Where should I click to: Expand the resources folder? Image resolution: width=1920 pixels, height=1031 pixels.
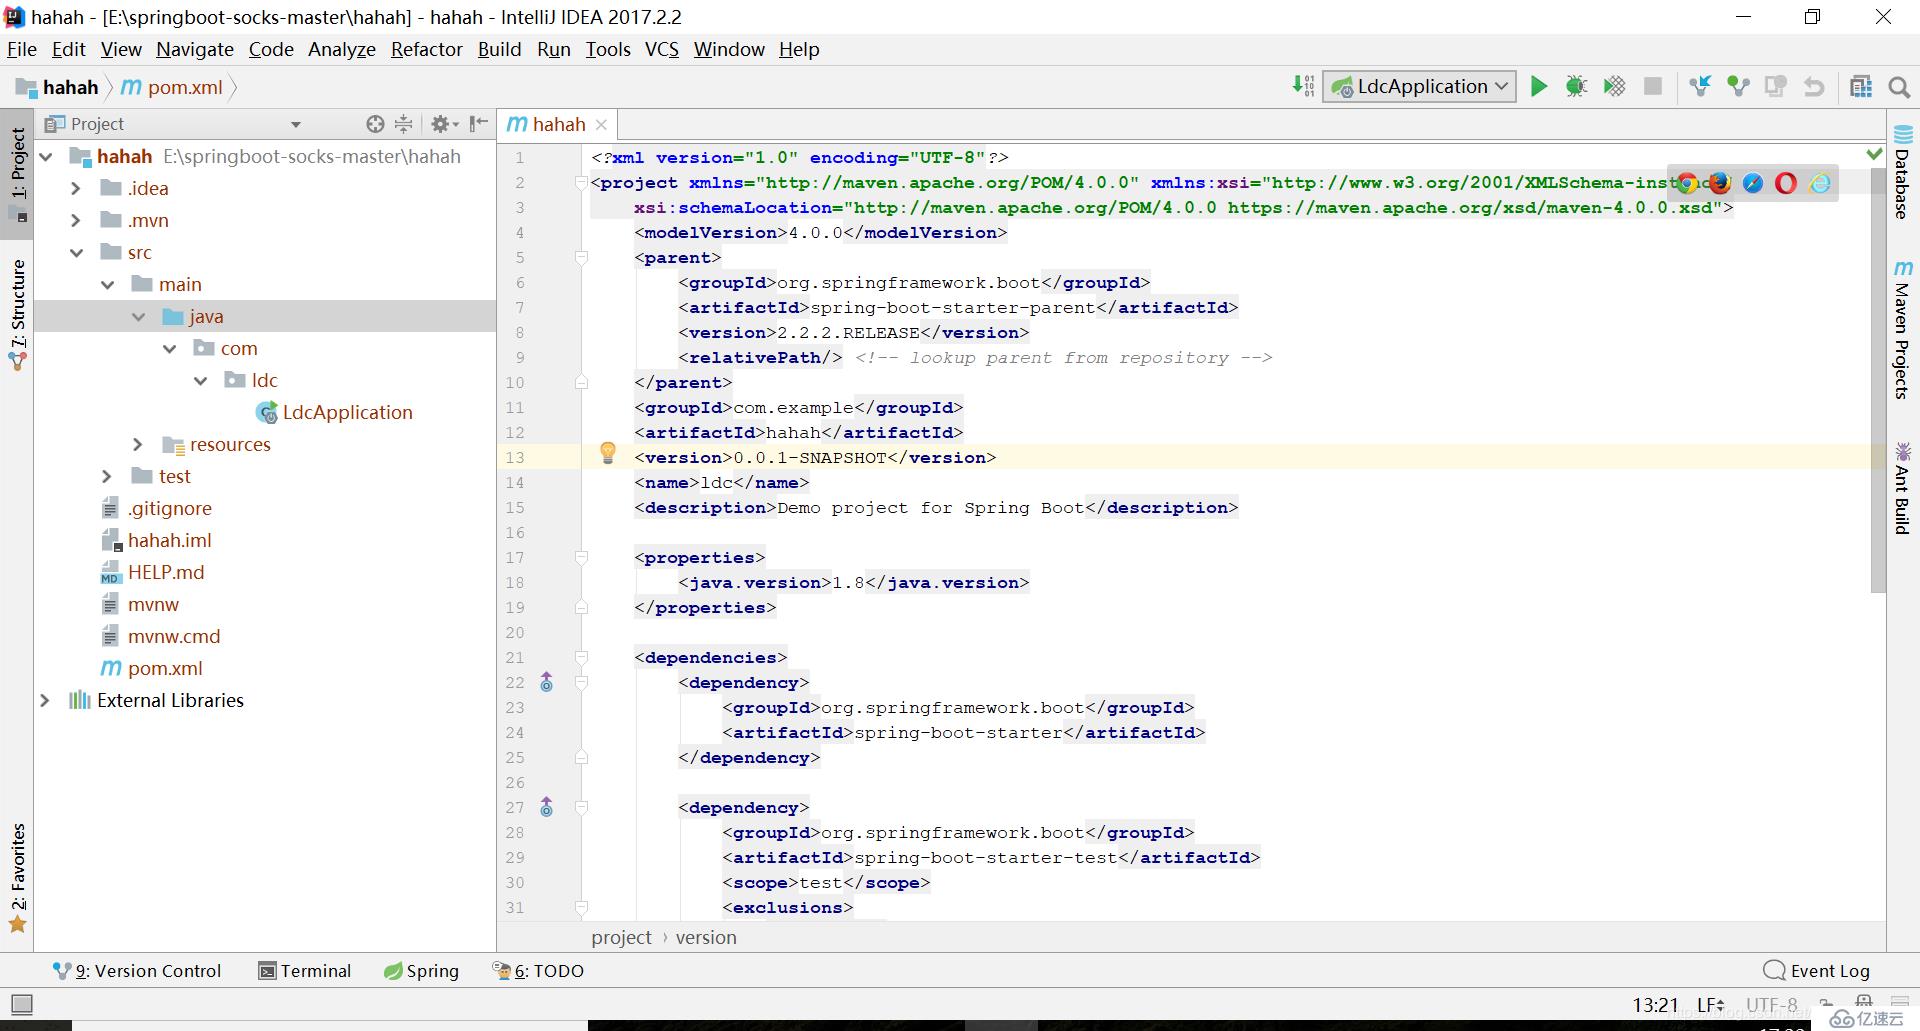[138, 444]
